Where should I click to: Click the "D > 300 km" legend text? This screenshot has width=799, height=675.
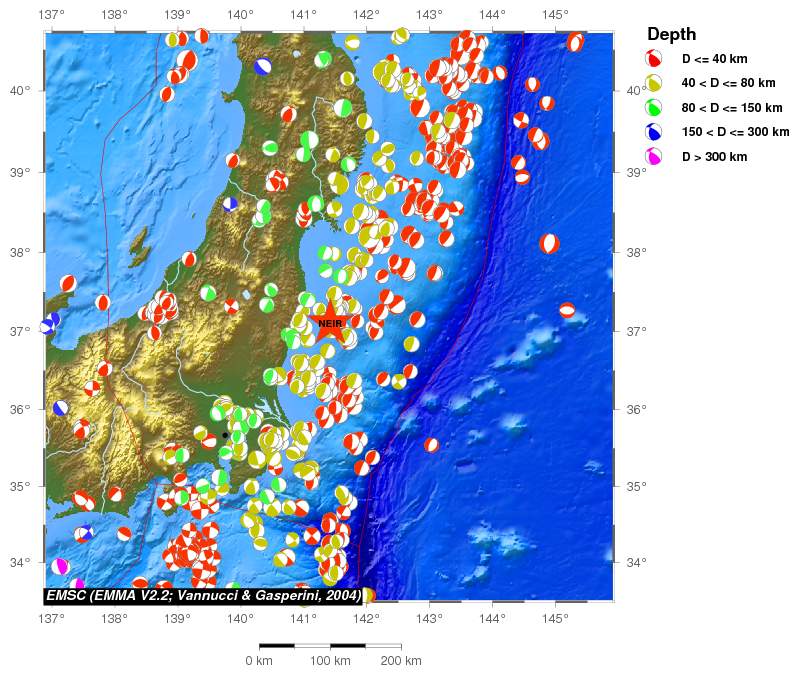click(714, 157)
